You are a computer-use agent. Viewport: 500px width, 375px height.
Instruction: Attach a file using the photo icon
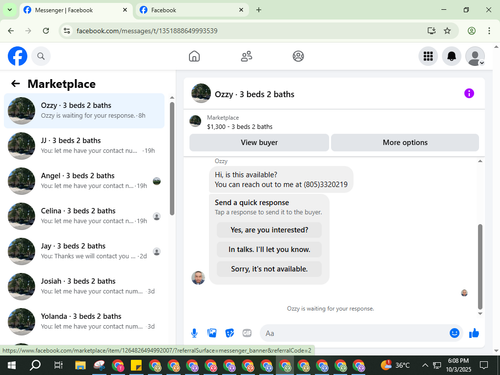click(x=212, y=333)
